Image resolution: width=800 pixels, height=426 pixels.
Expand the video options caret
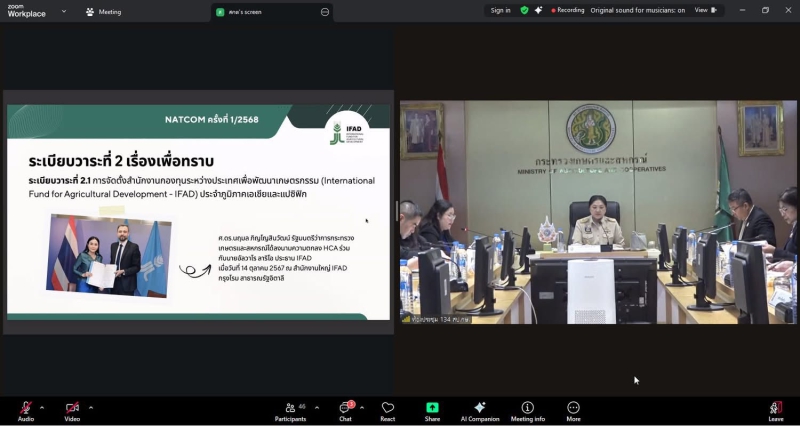click(91, 407)
